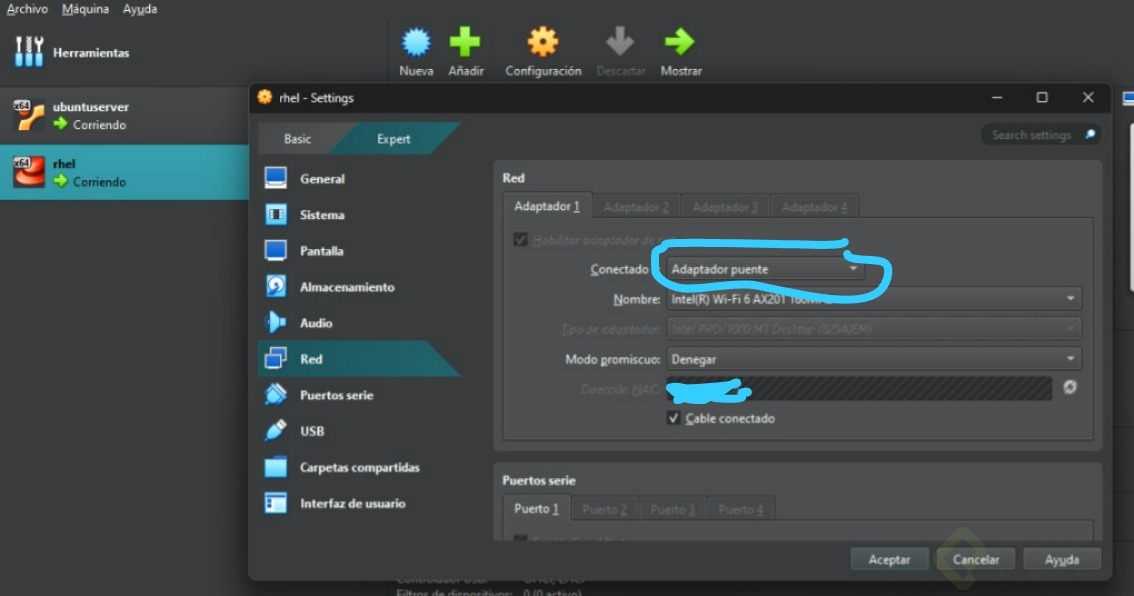
Task: Open Configuración gear icon in toolbar
Action: 542,42
